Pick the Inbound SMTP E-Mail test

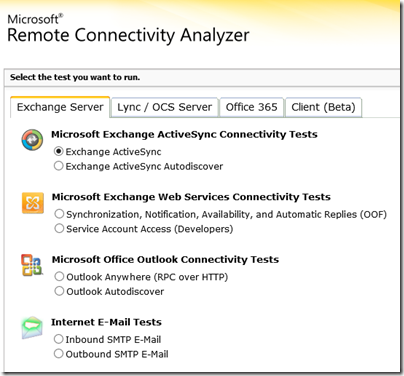(58, 339)
